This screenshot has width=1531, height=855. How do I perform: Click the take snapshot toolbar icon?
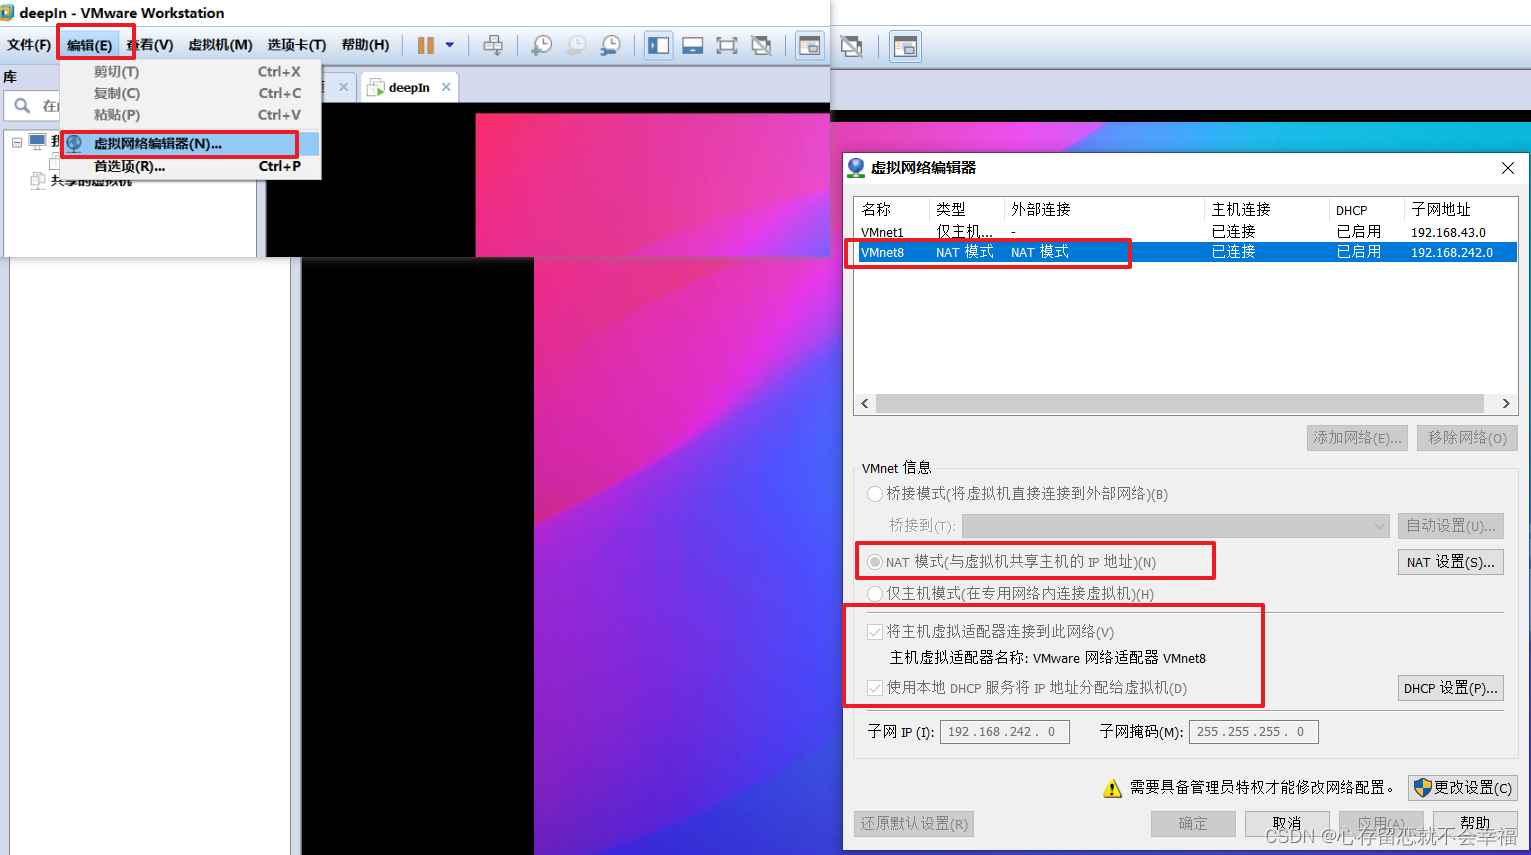pos(541,45)
